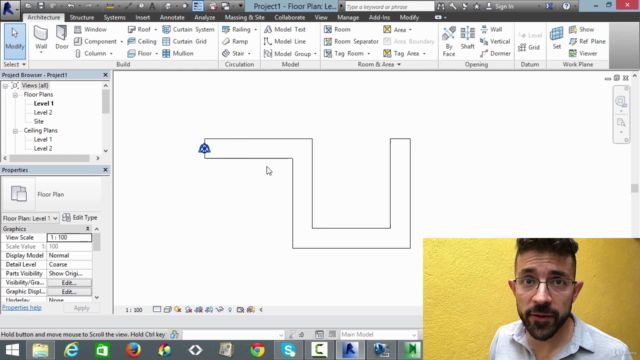This screenshot has width=640, height=360.
Task: Click the Set work plane tool
Action: (x=557, y=38)
